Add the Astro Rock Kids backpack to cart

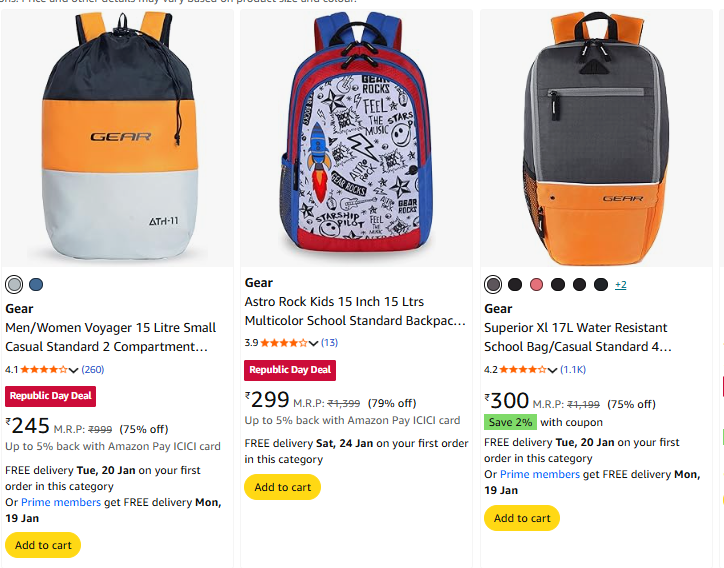282,487
